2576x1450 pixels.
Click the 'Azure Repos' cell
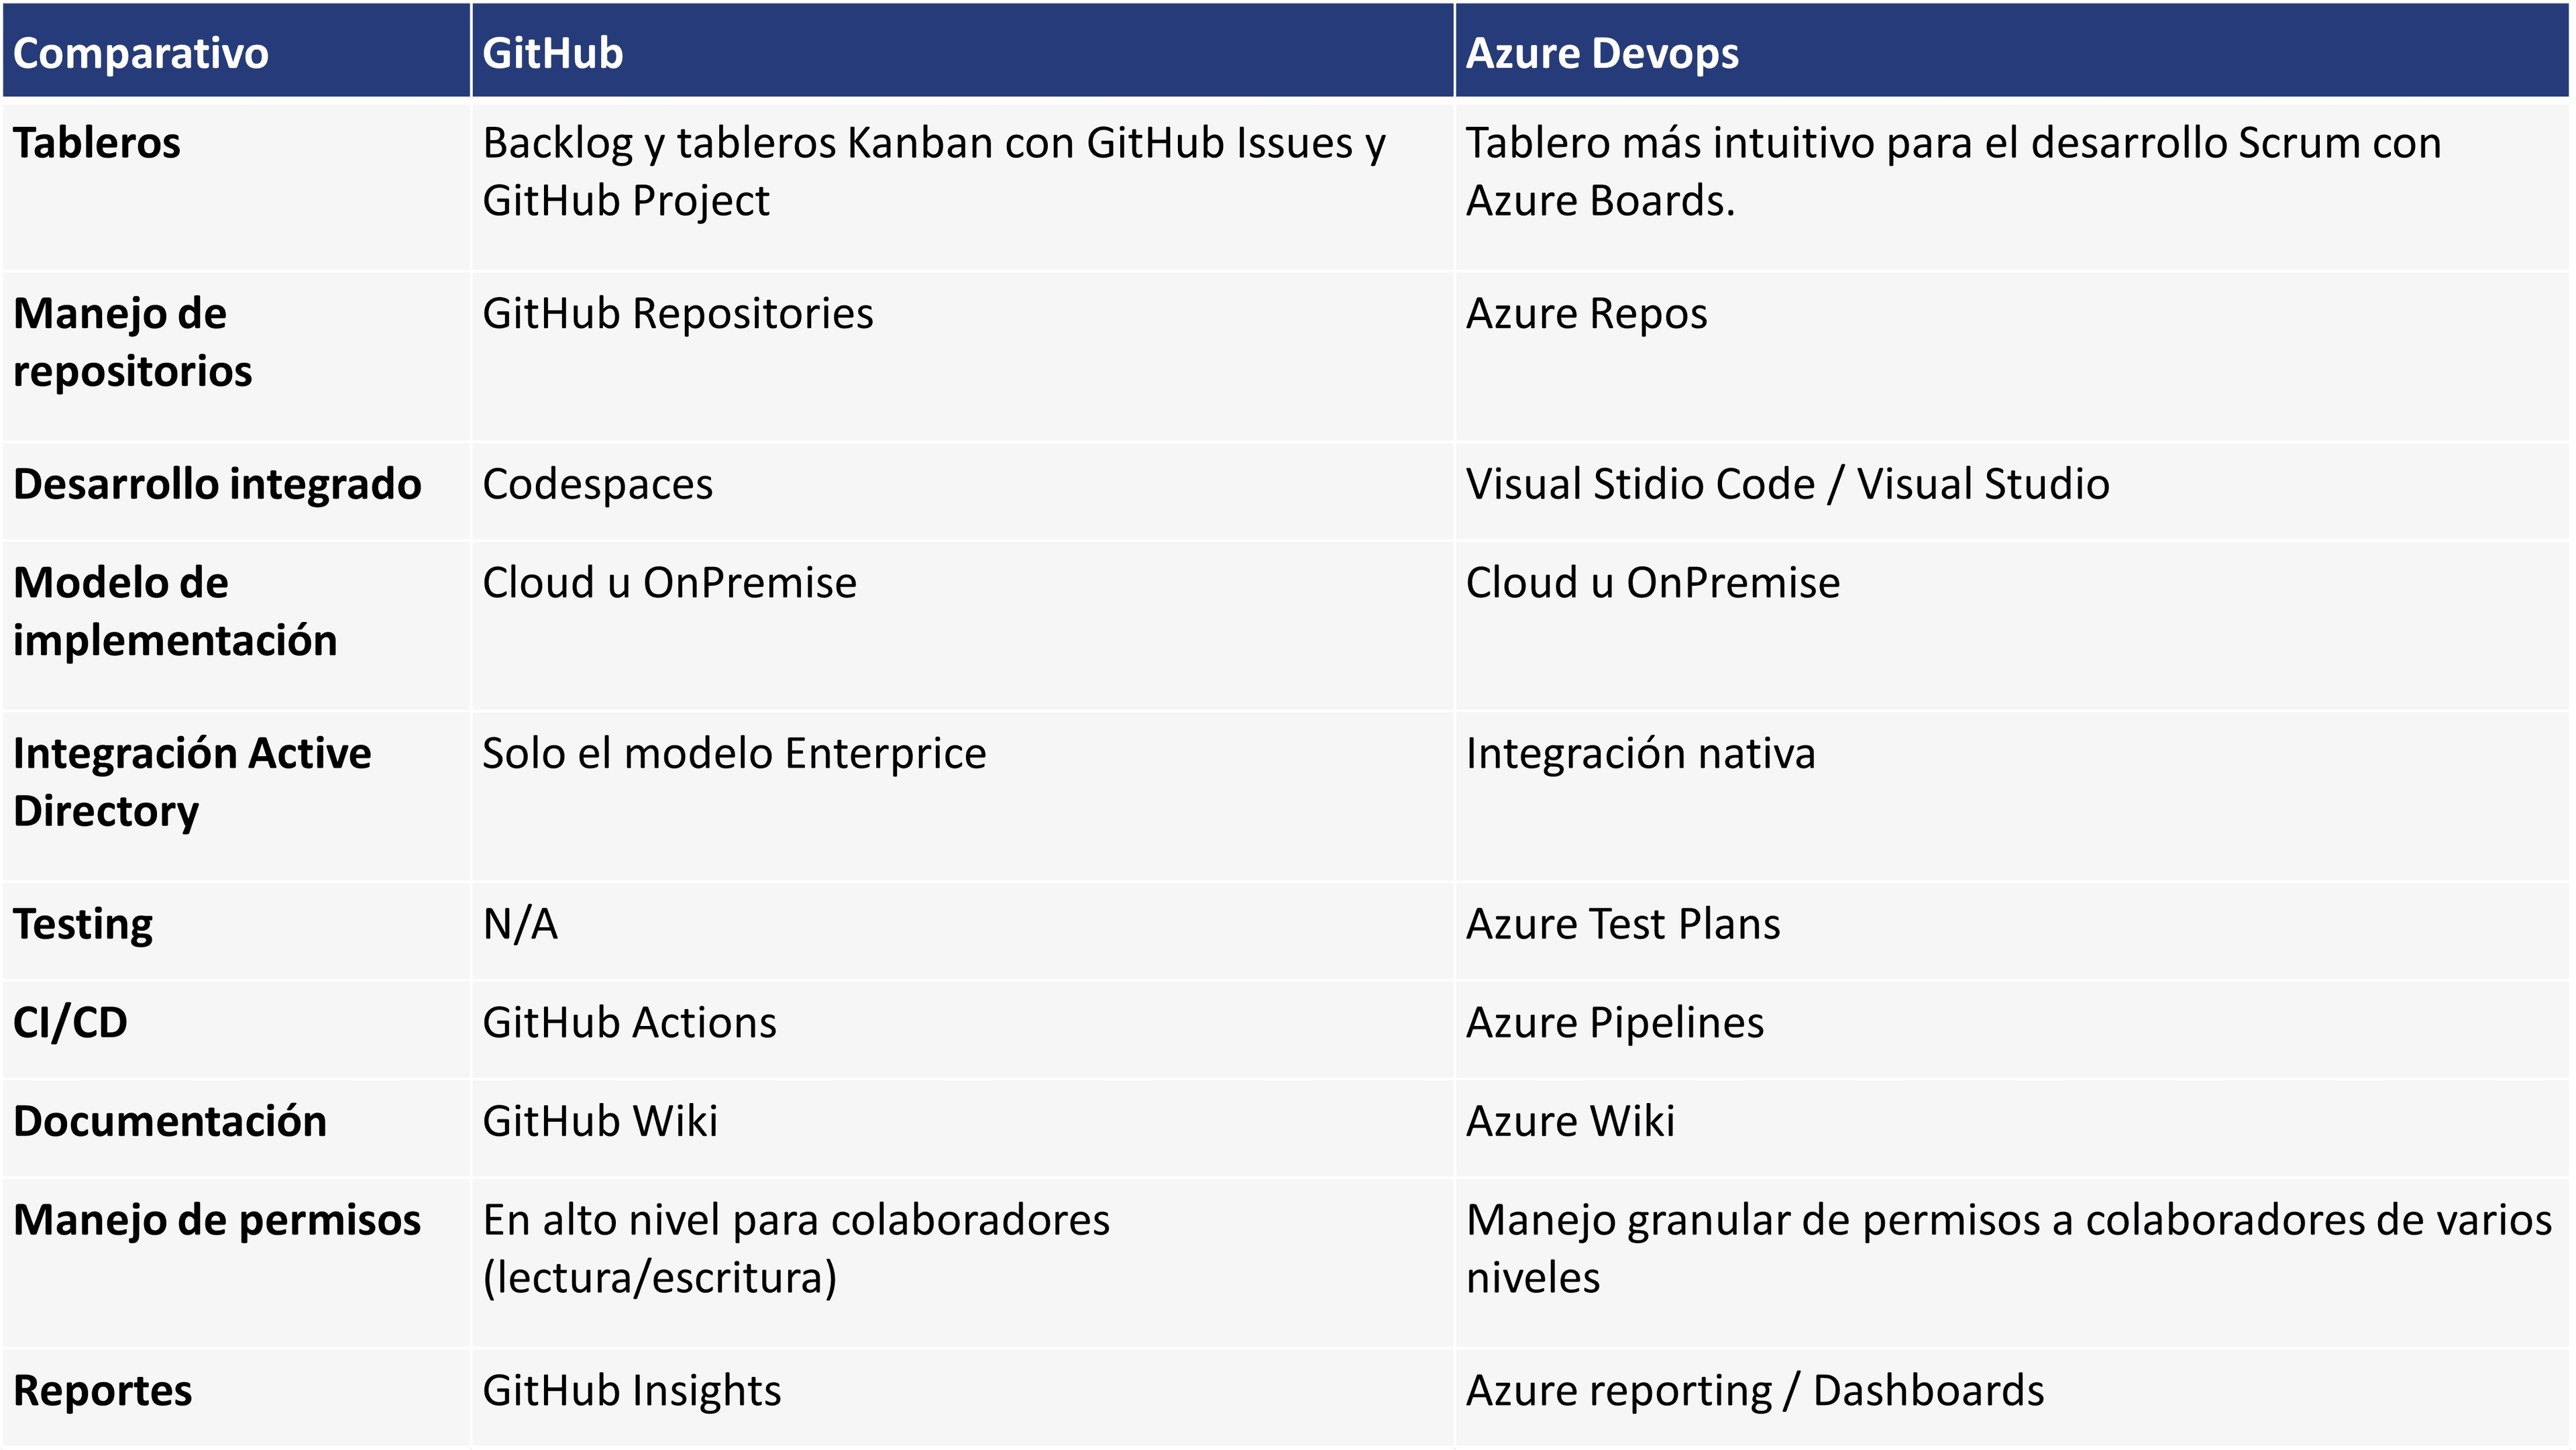click(x=2012, y=357)
